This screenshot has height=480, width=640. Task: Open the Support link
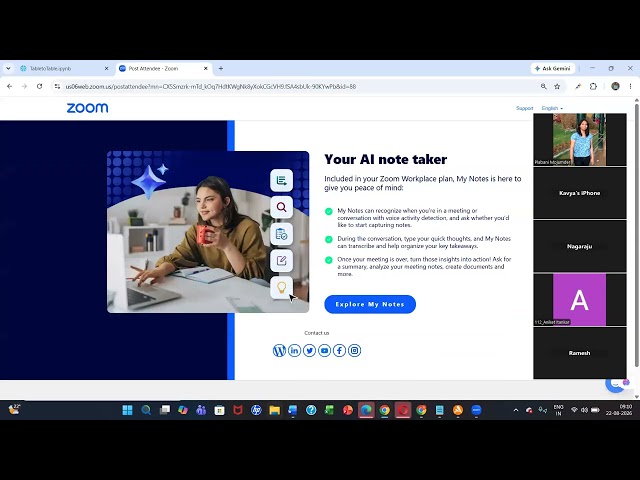pos(524,108)
